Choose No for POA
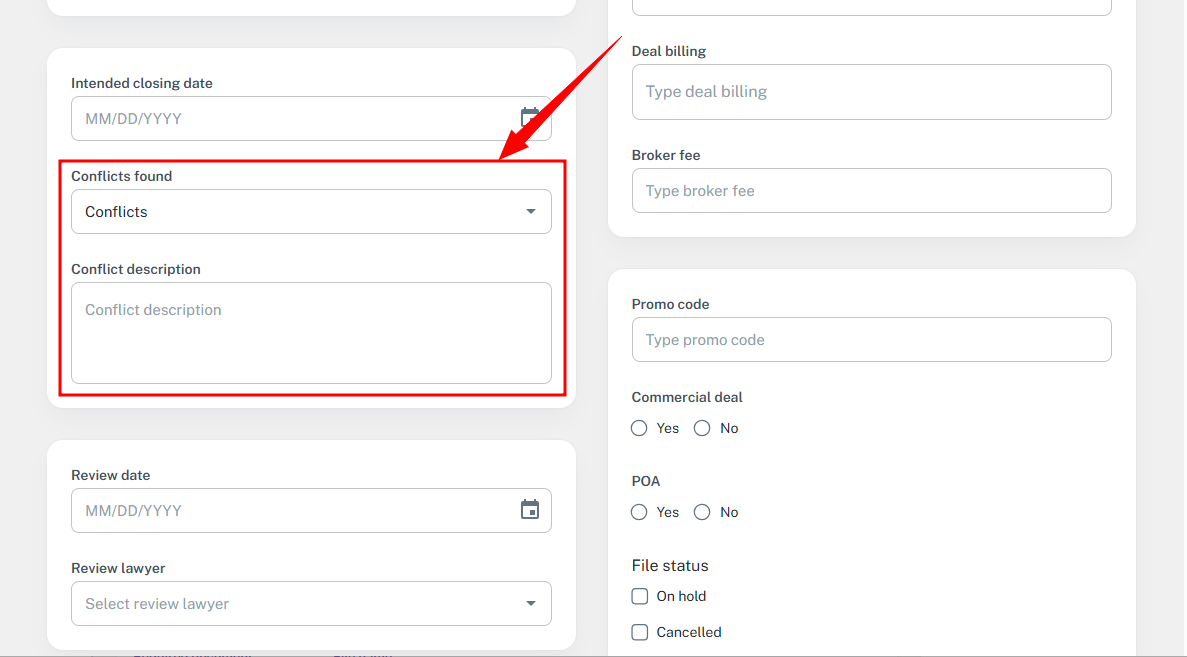 point(702,512)
